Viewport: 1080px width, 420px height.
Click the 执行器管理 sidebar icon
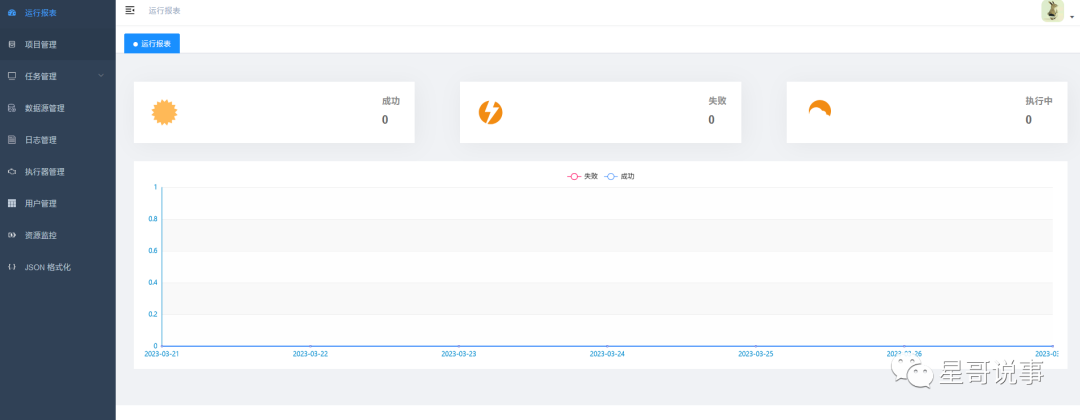pyautogui.click(x=12, y=172)
